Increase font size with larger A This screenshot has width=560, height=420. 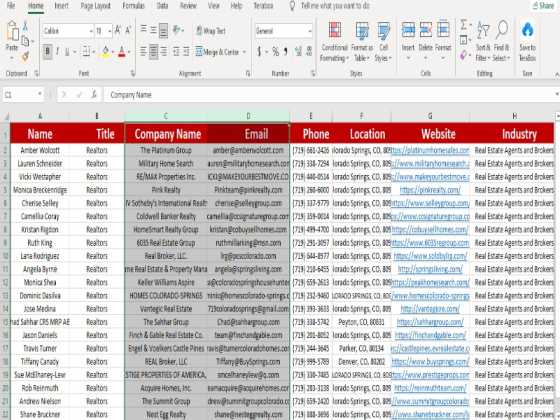click(118, 31)
